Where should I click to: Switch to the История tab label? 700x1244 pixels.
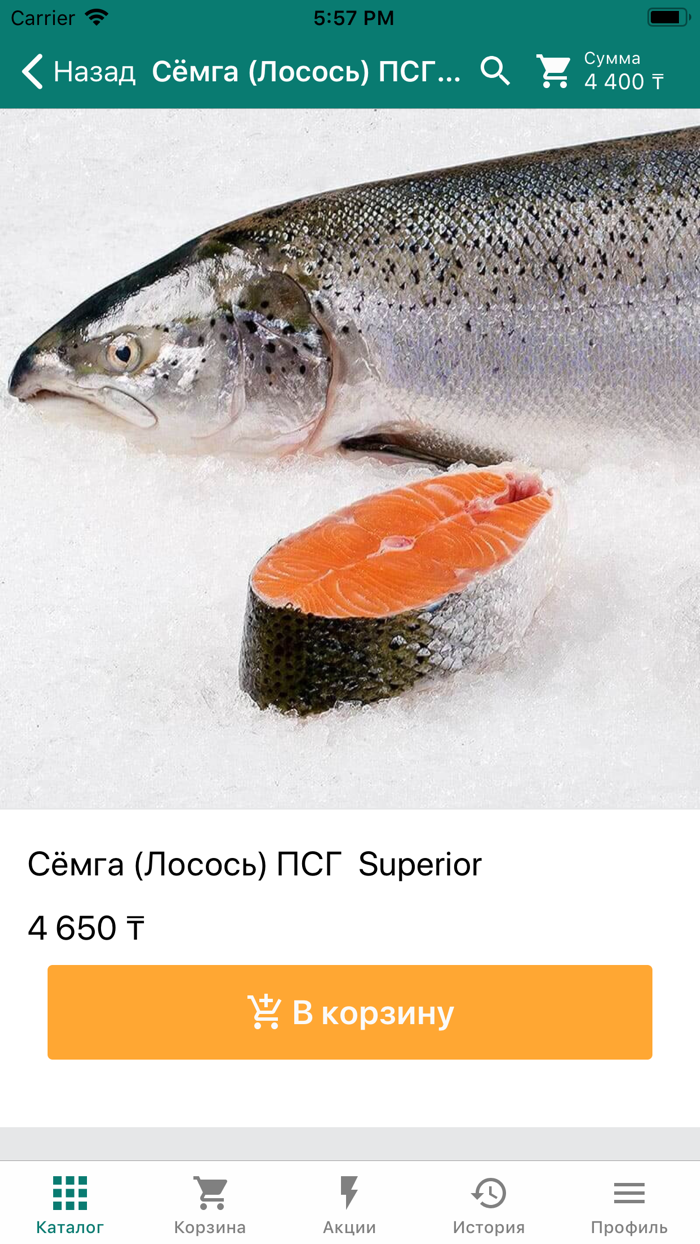[489, 1227]
